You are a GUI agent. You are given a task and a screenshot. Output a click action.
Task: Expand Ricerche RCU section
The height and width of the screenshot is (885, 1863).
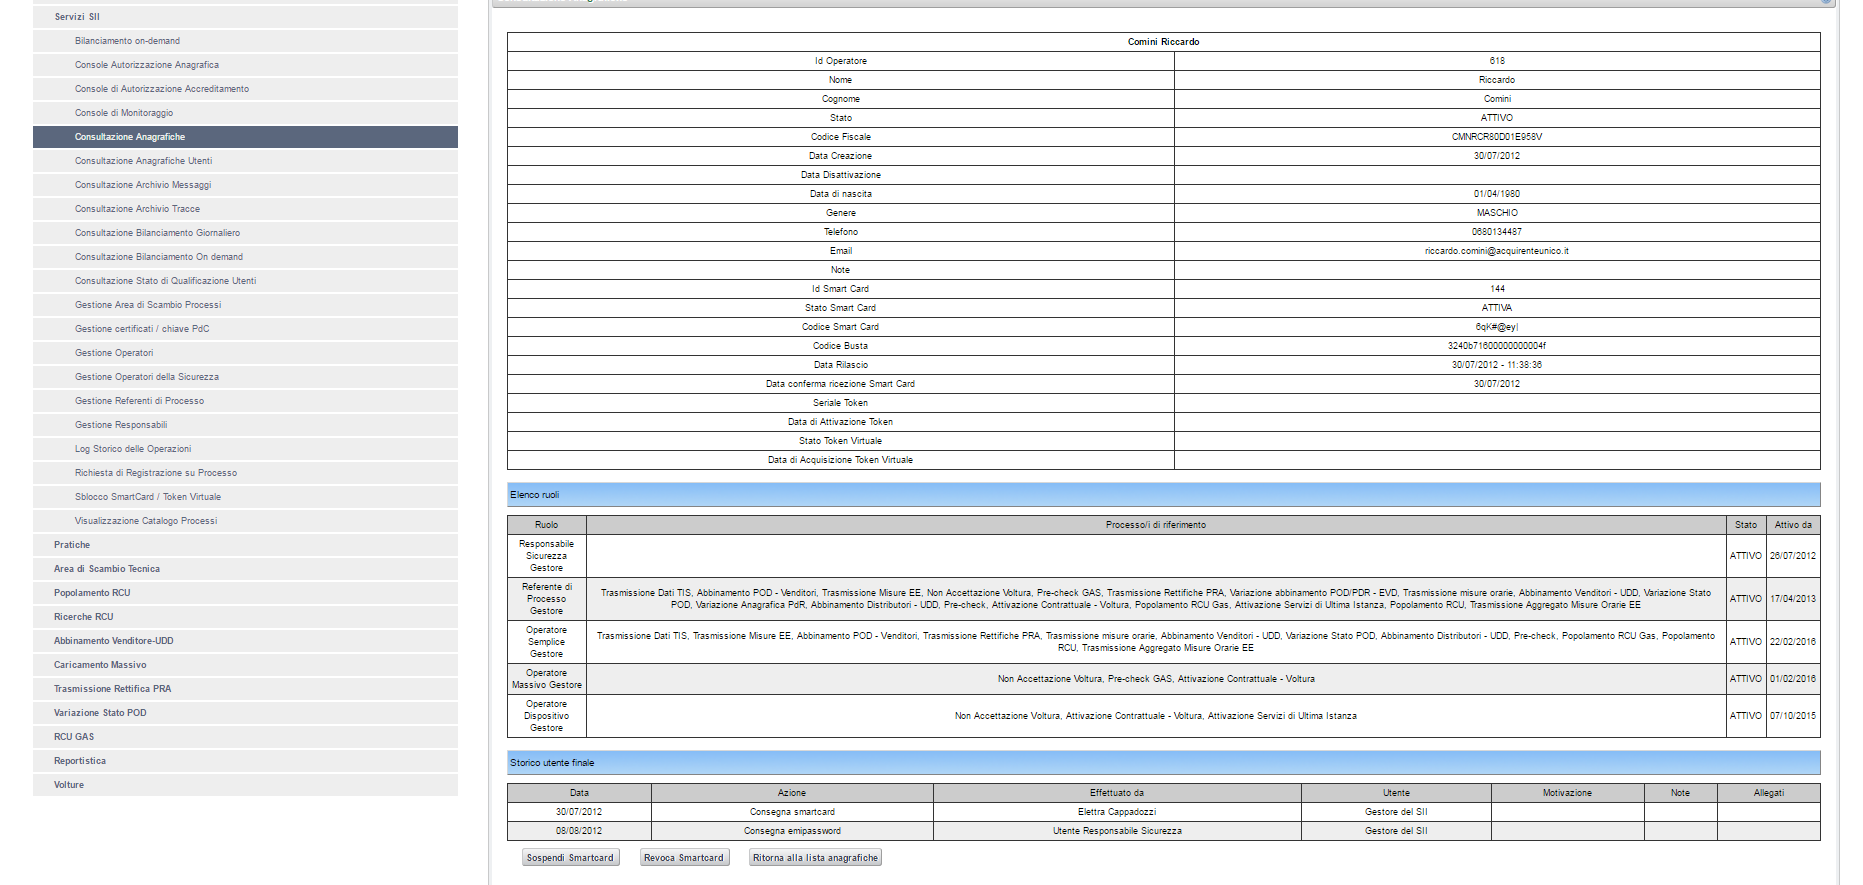pyautogui.click(x=245, y=617)
